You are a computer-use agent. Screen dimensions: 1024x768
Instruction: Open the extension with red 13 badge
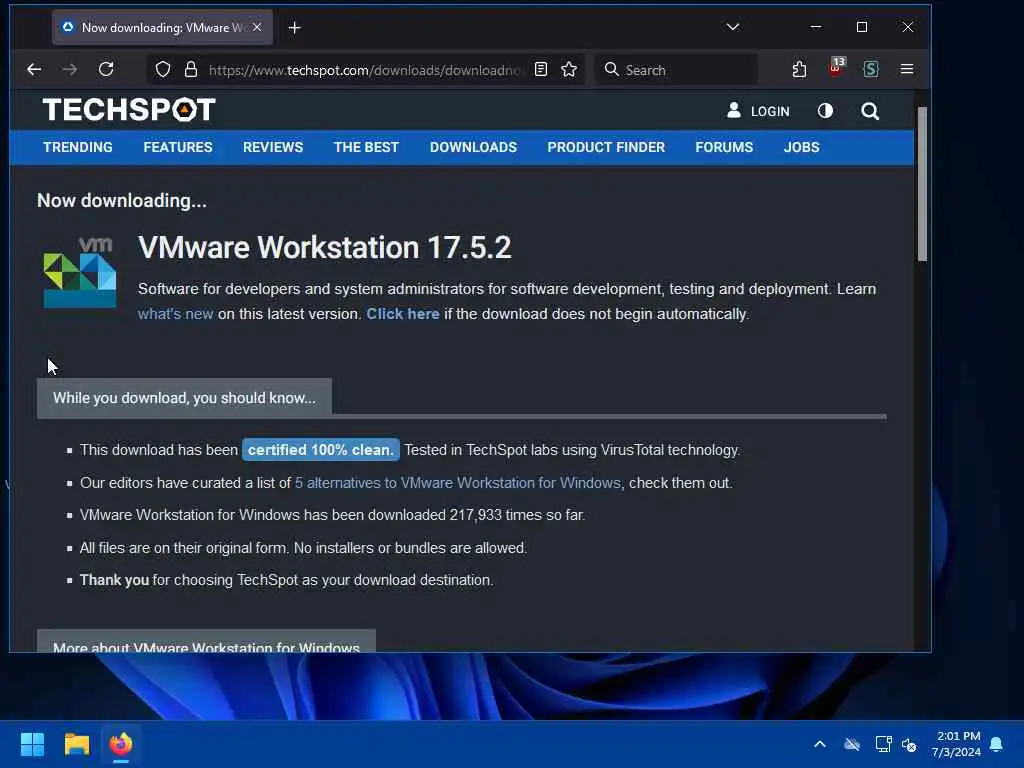point(836,68)
